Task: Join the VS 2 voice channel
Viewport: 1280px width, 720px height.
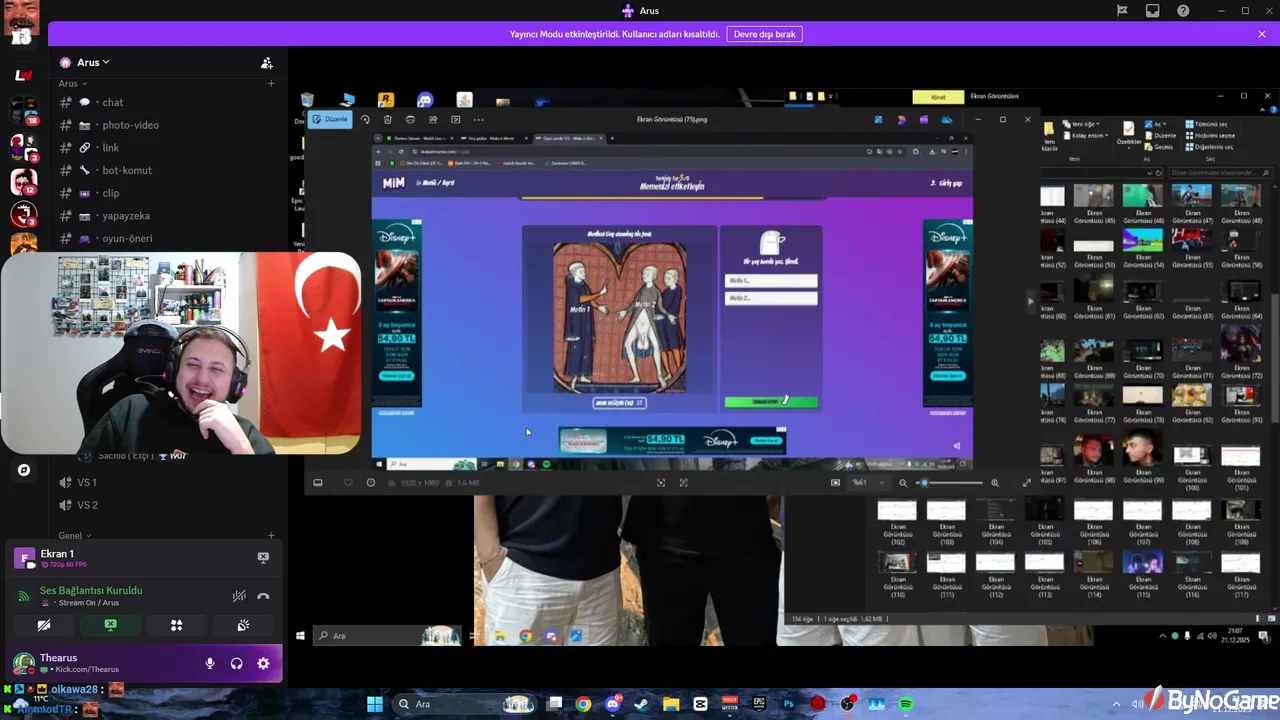Action: pos(167,505)
